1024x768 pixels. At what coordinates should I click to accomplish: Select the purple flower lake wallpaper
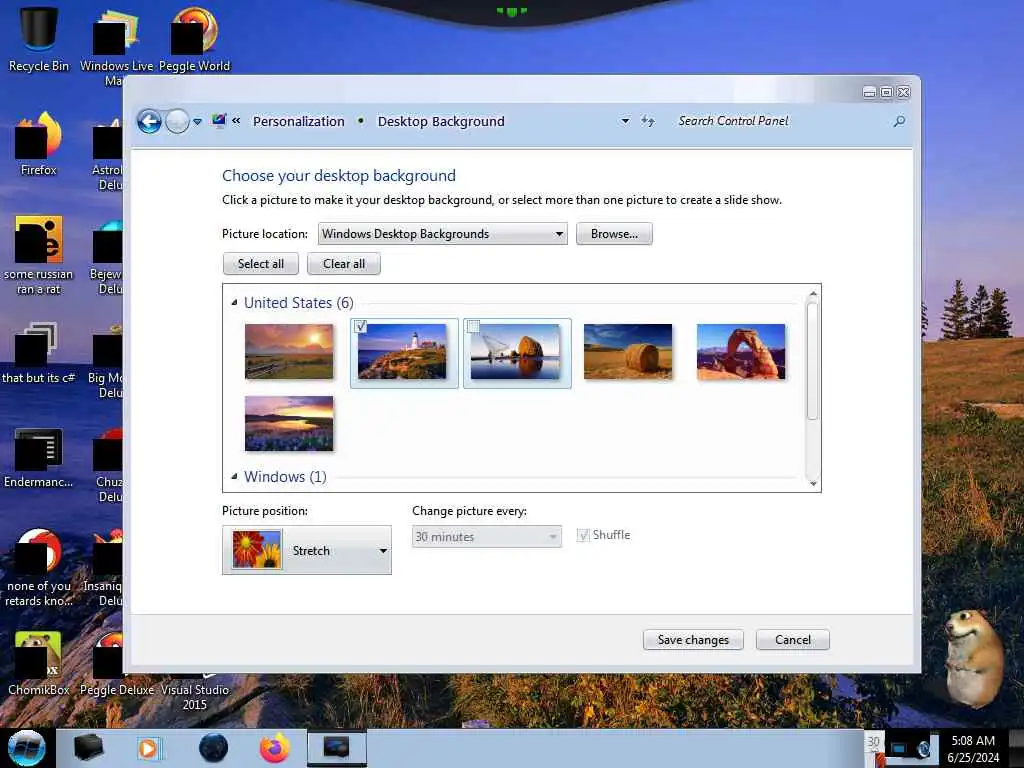point(289,423)
